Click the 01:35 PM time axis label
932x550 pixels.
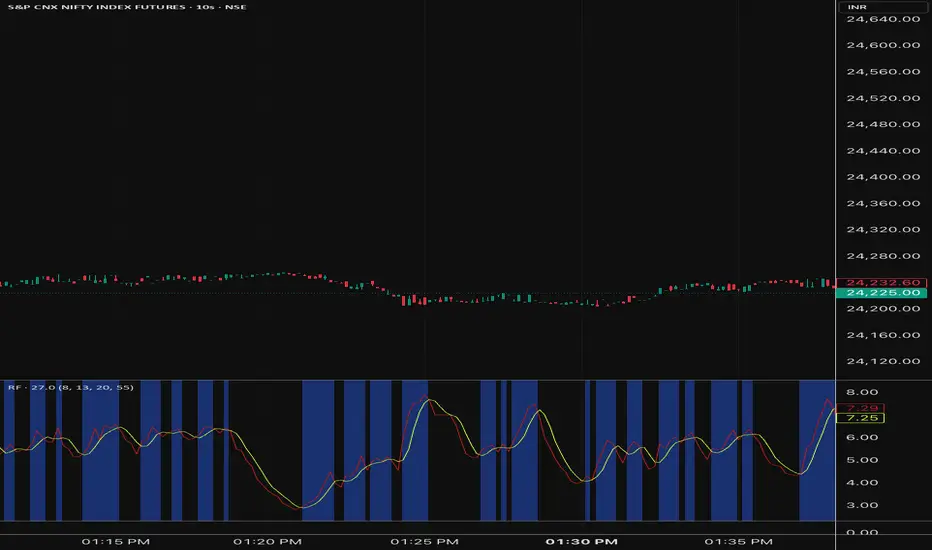738,542
